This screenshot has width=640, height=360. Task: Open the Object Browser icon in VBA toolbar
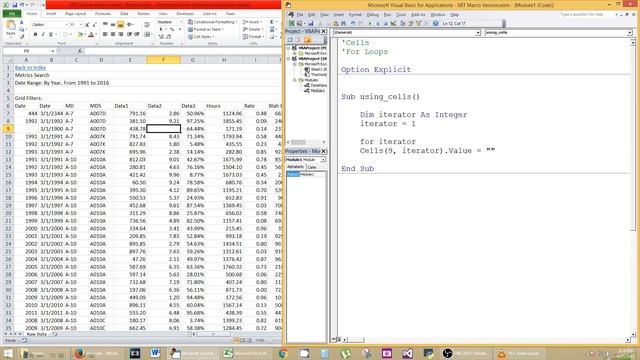418,23
